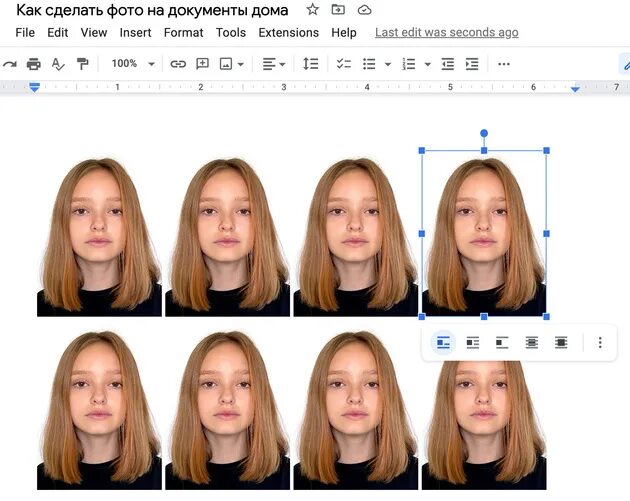Click the bottom-right resize handle of selected photo
This screenshot has width=630, height=501.
click(x=546, y=317)
